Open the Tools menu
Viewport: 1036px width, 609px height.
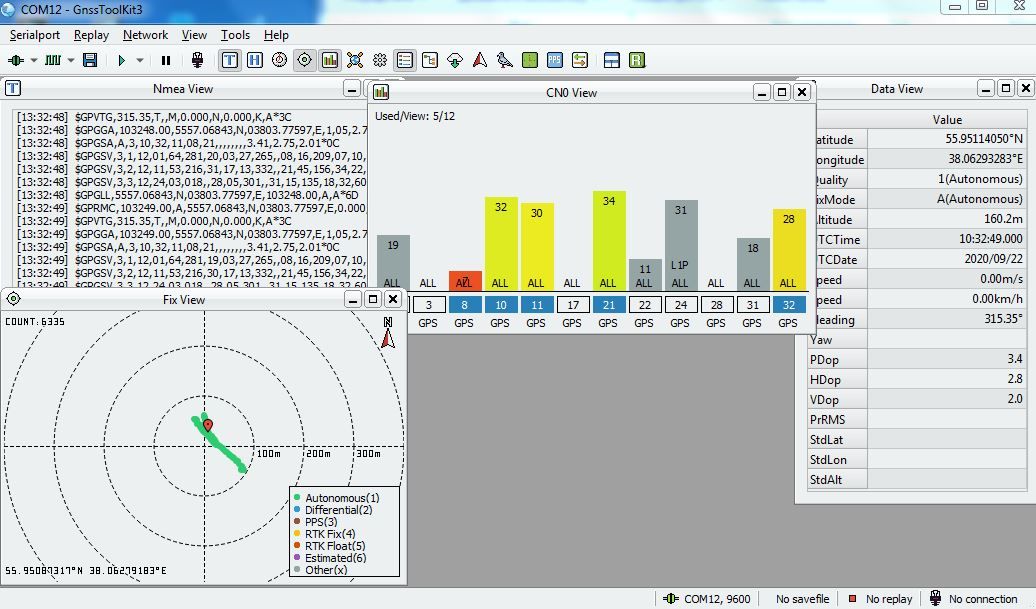click(235, 35)
